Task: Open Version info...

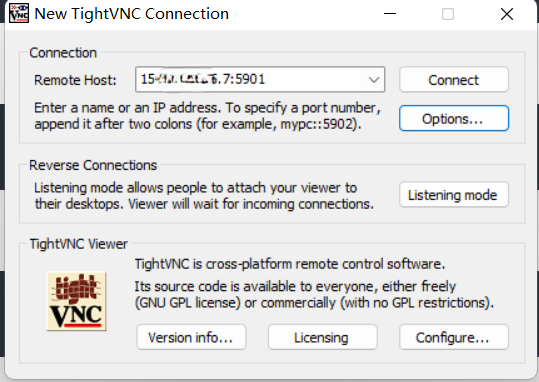Action: [191, 337]
